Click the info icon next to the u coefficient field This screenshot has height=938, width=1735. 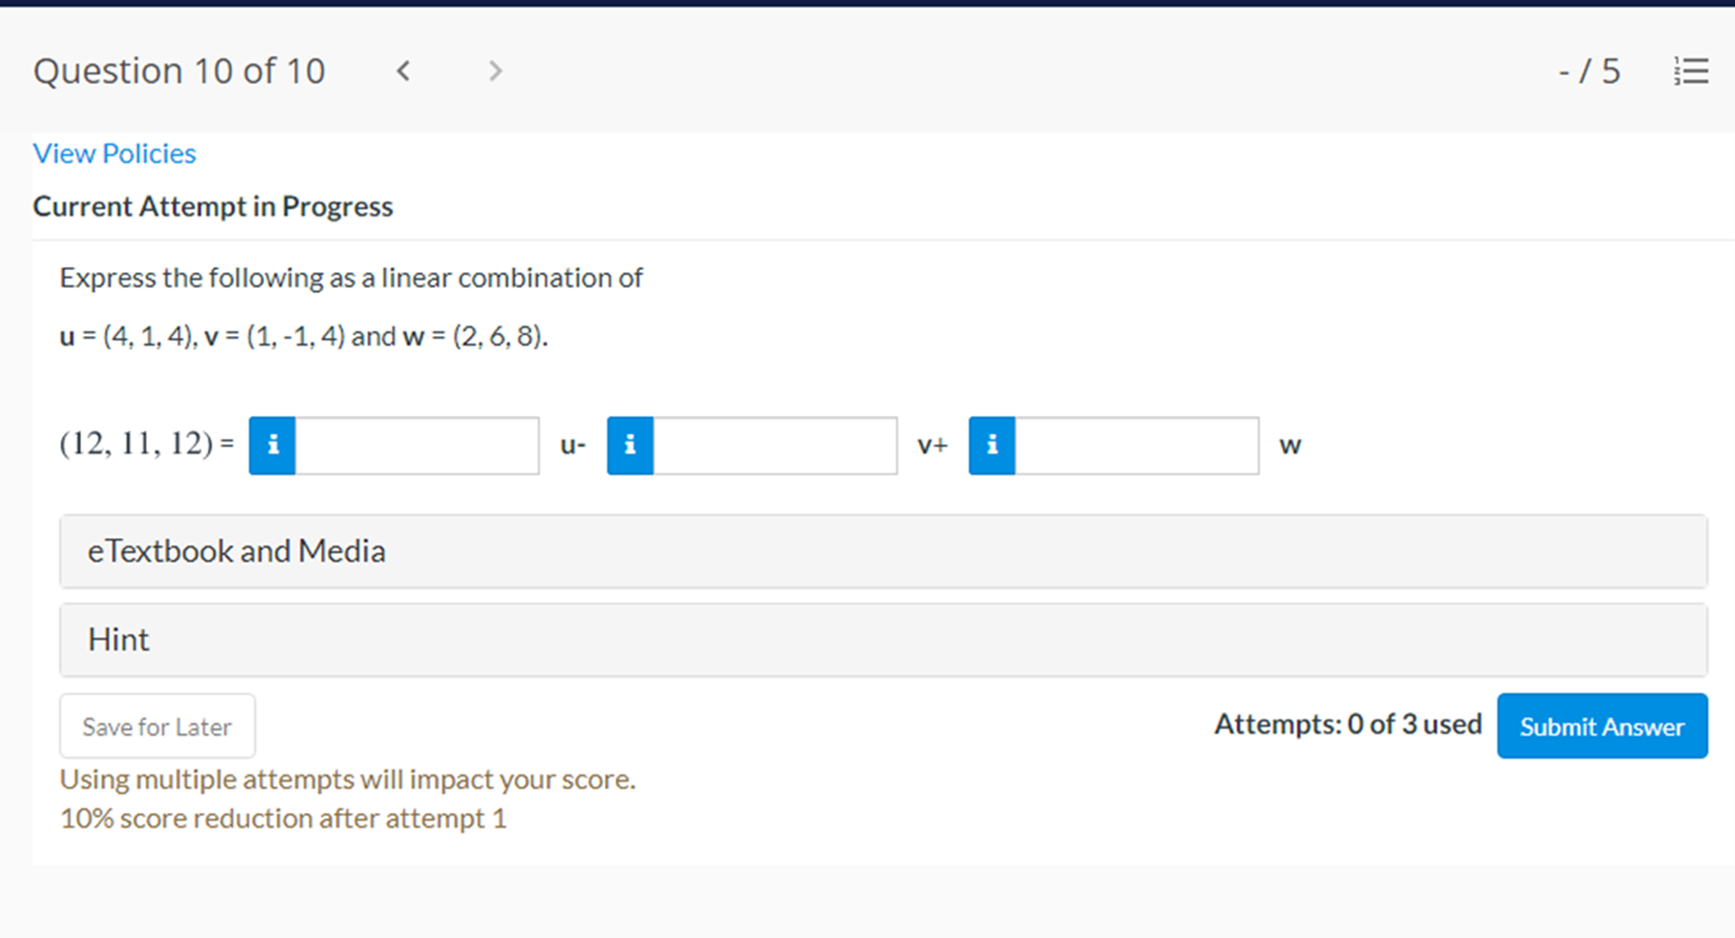[x=271, y=446]
